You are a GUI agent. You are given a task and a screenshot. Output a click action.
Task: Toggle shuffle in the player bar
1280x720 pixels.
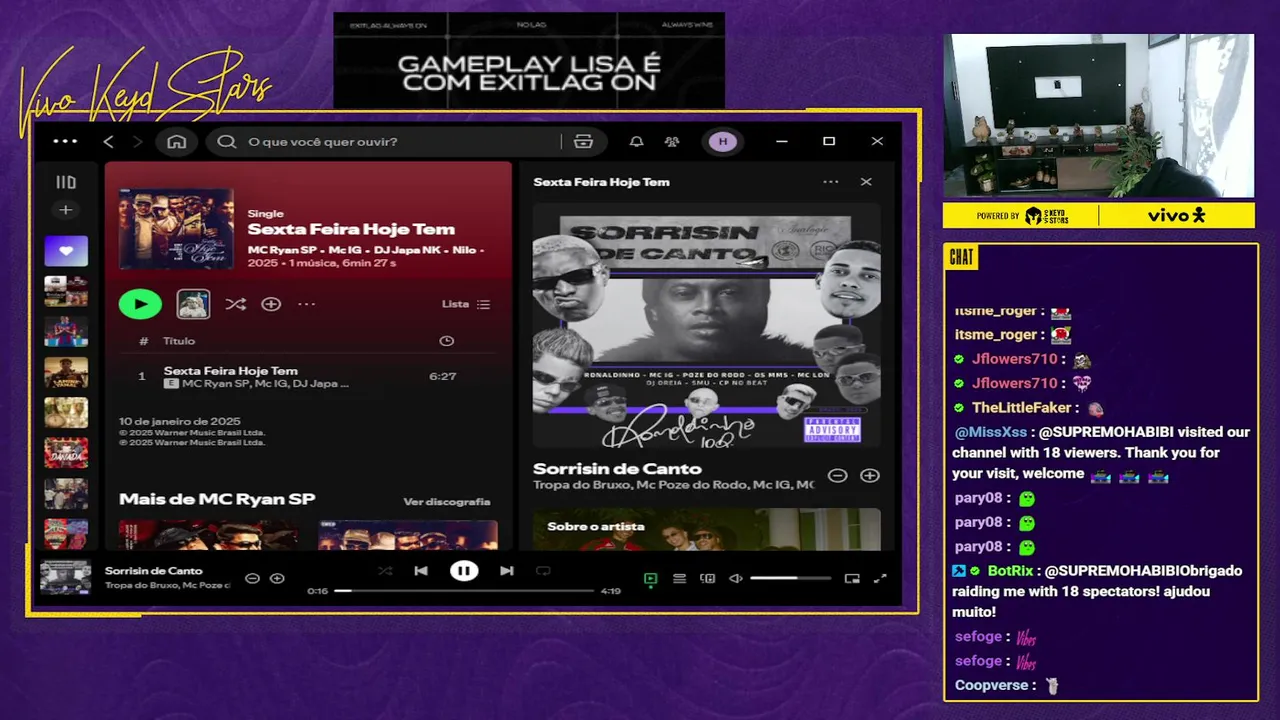(x=385, y=571)
